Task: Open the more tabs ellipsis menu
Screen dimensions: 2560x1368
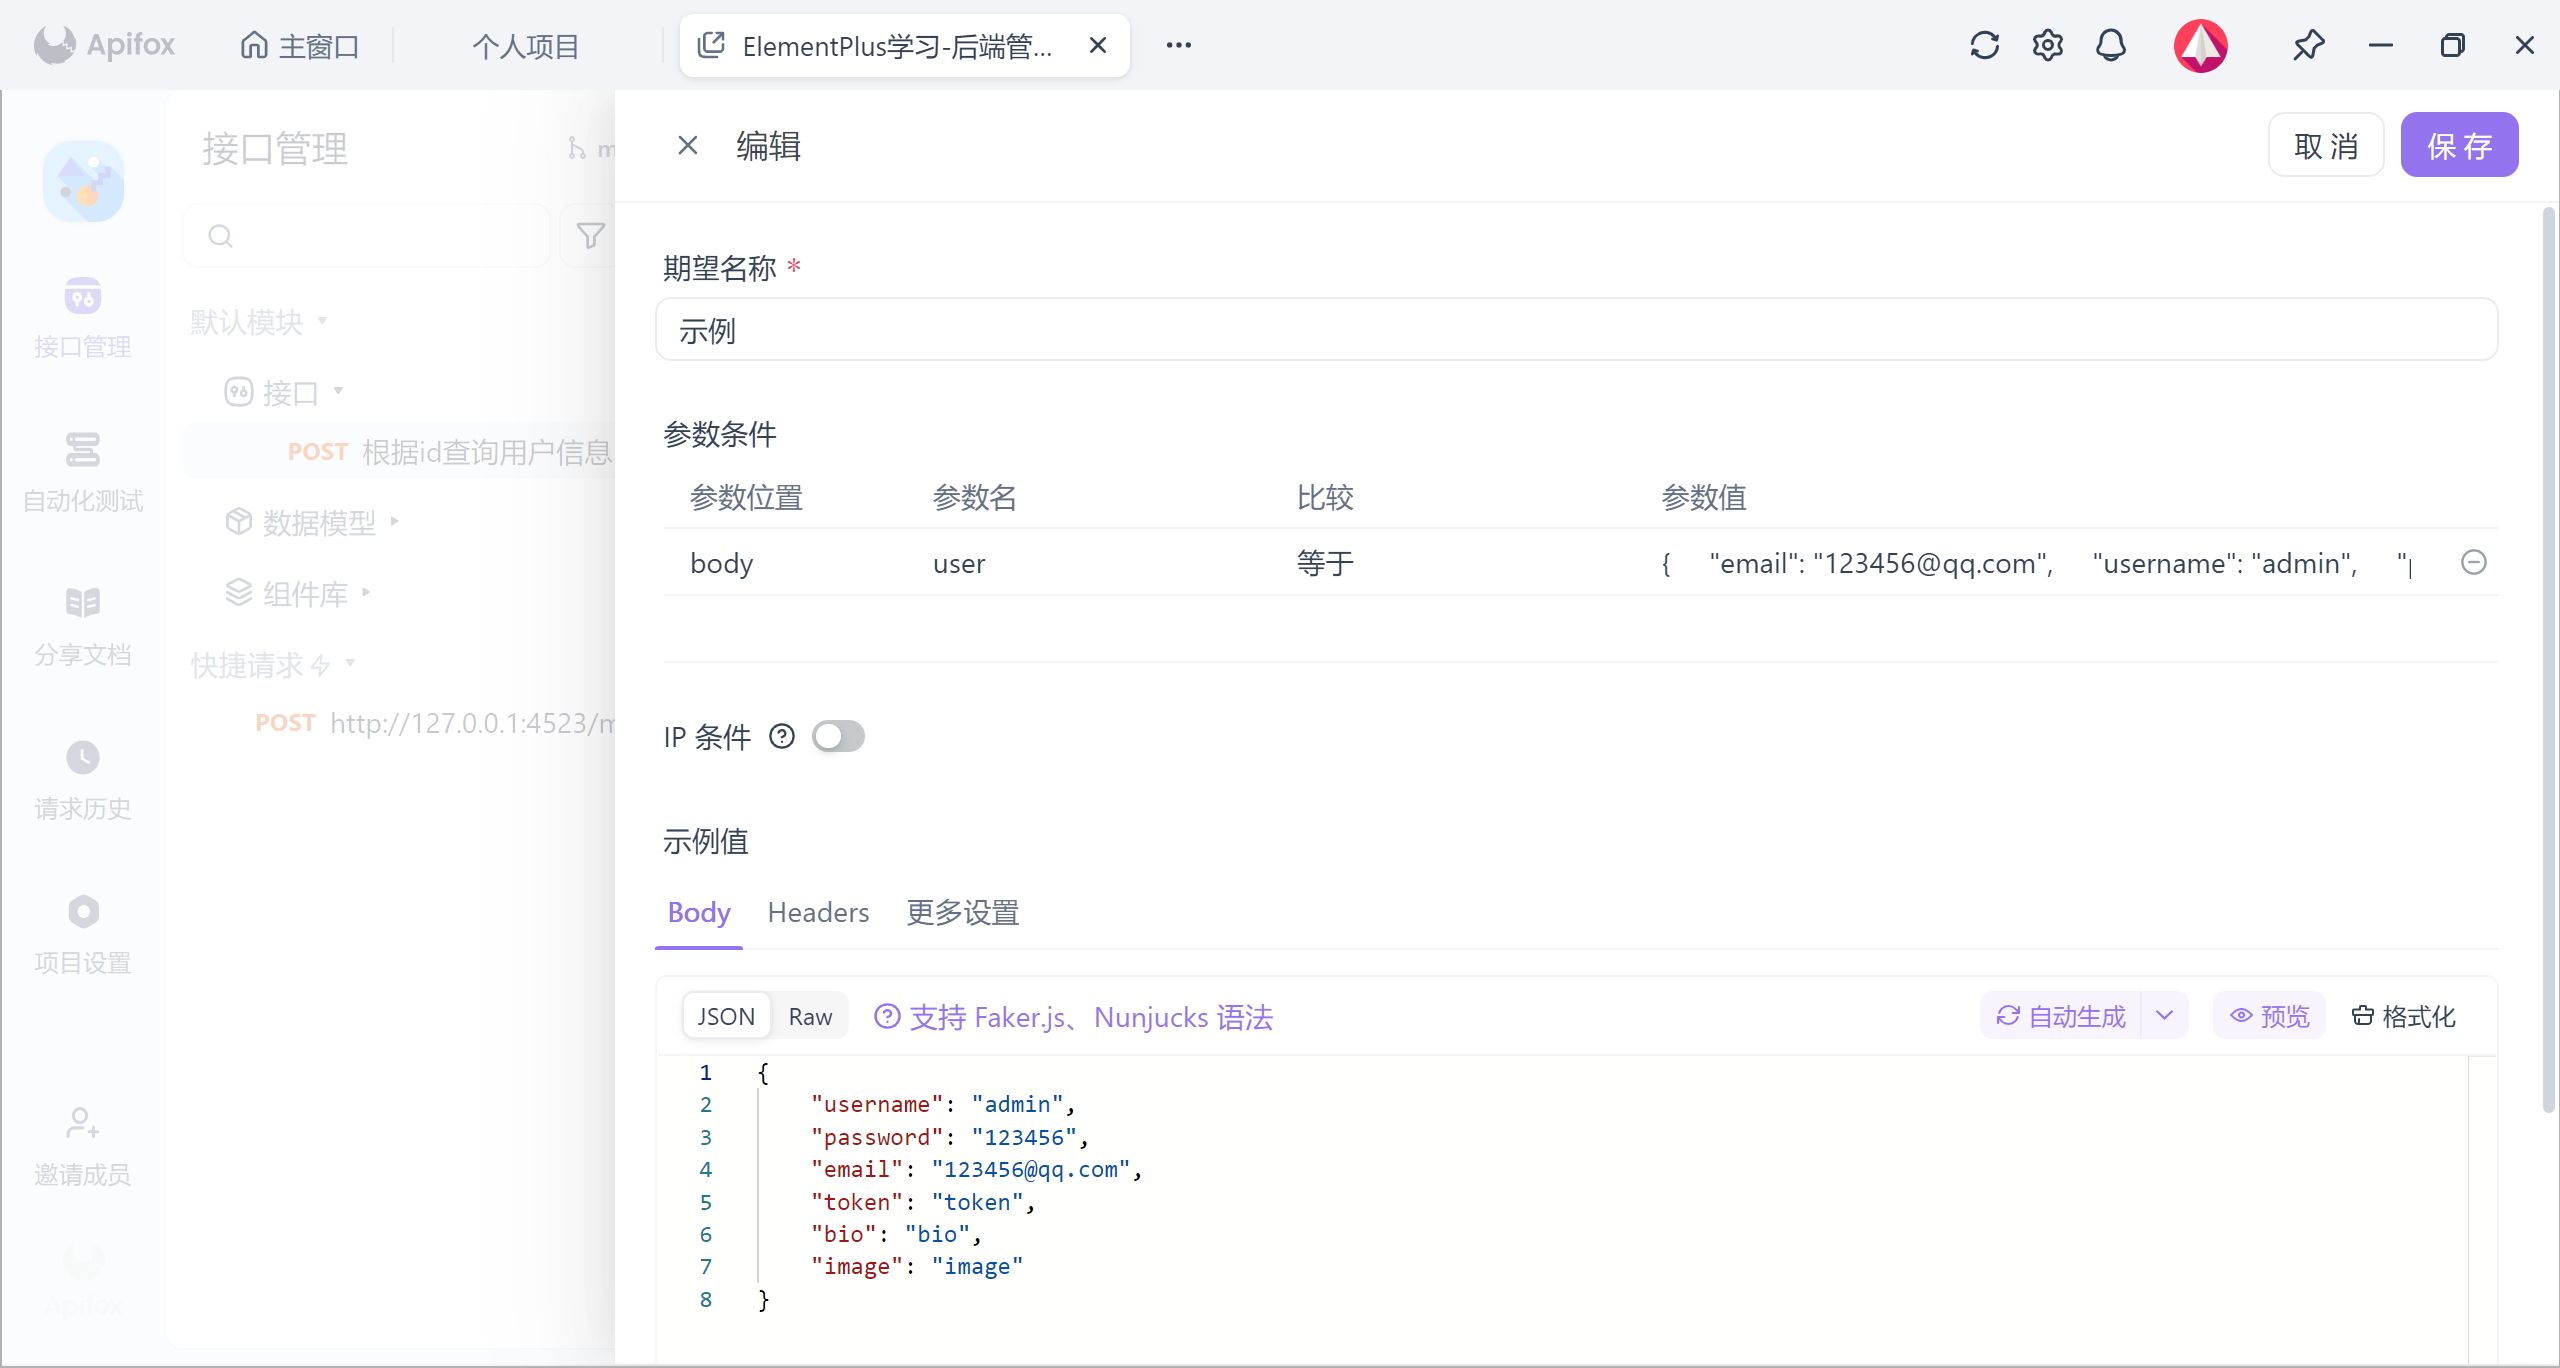Action: 1178,45
